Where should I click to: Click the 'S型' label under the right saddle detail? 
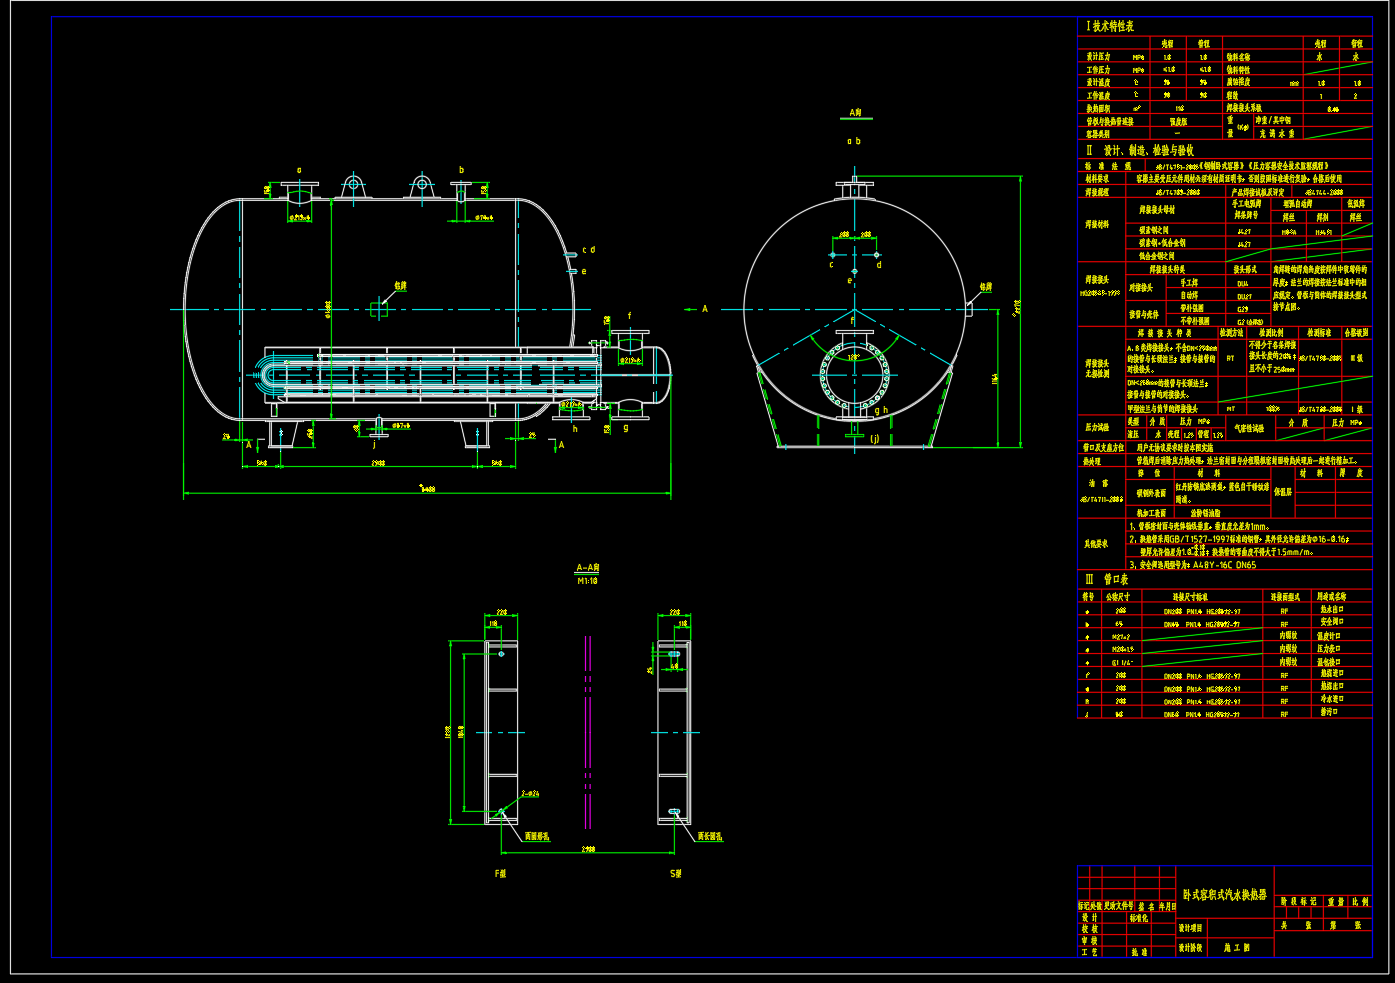pos(675,873)
